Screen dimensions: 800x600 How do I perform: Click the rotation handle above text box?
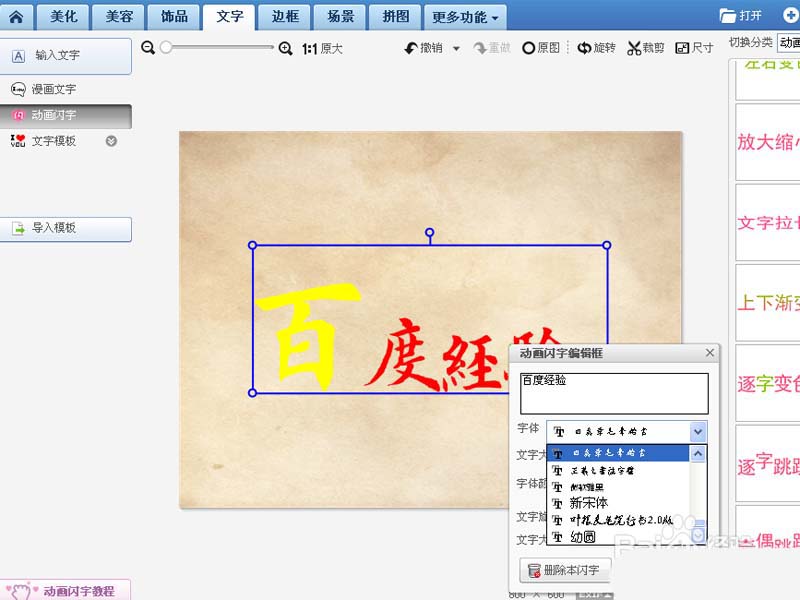(430, 233)
